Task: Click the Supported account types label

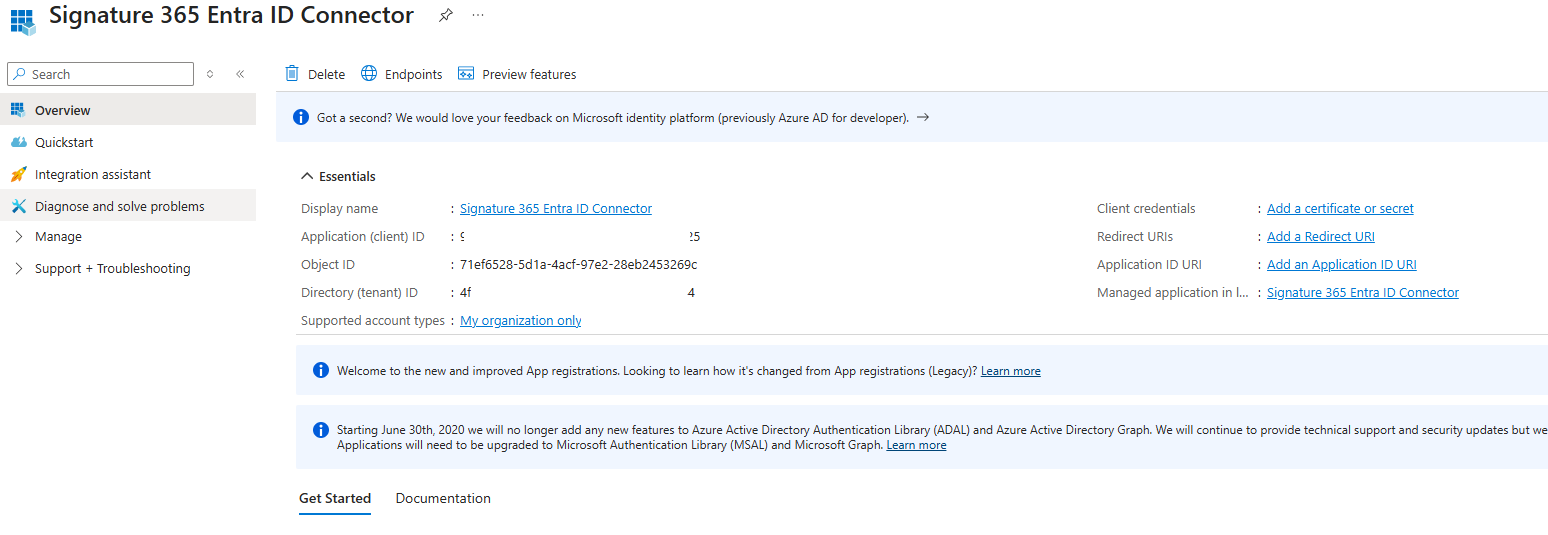Action: (x=373, y=321)
